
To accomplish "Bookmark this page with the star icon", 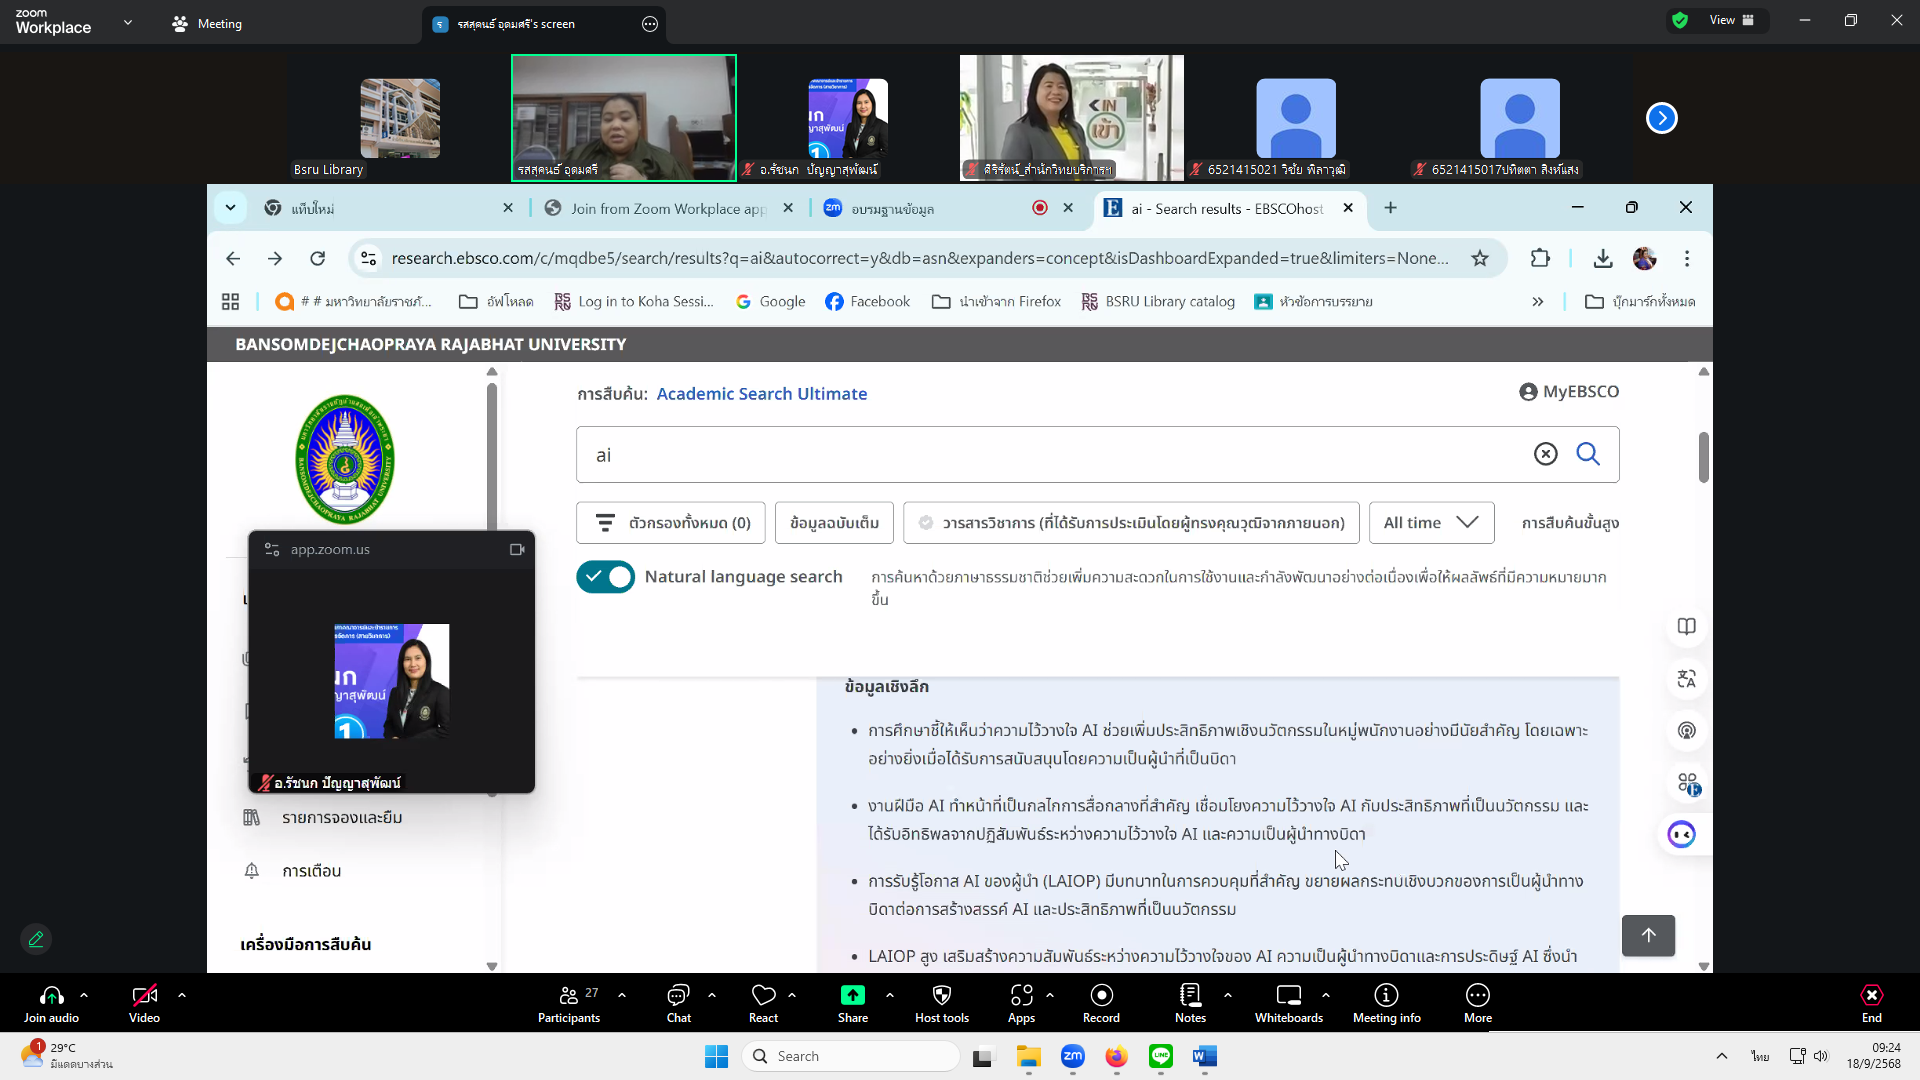I will click(1479, 259).
